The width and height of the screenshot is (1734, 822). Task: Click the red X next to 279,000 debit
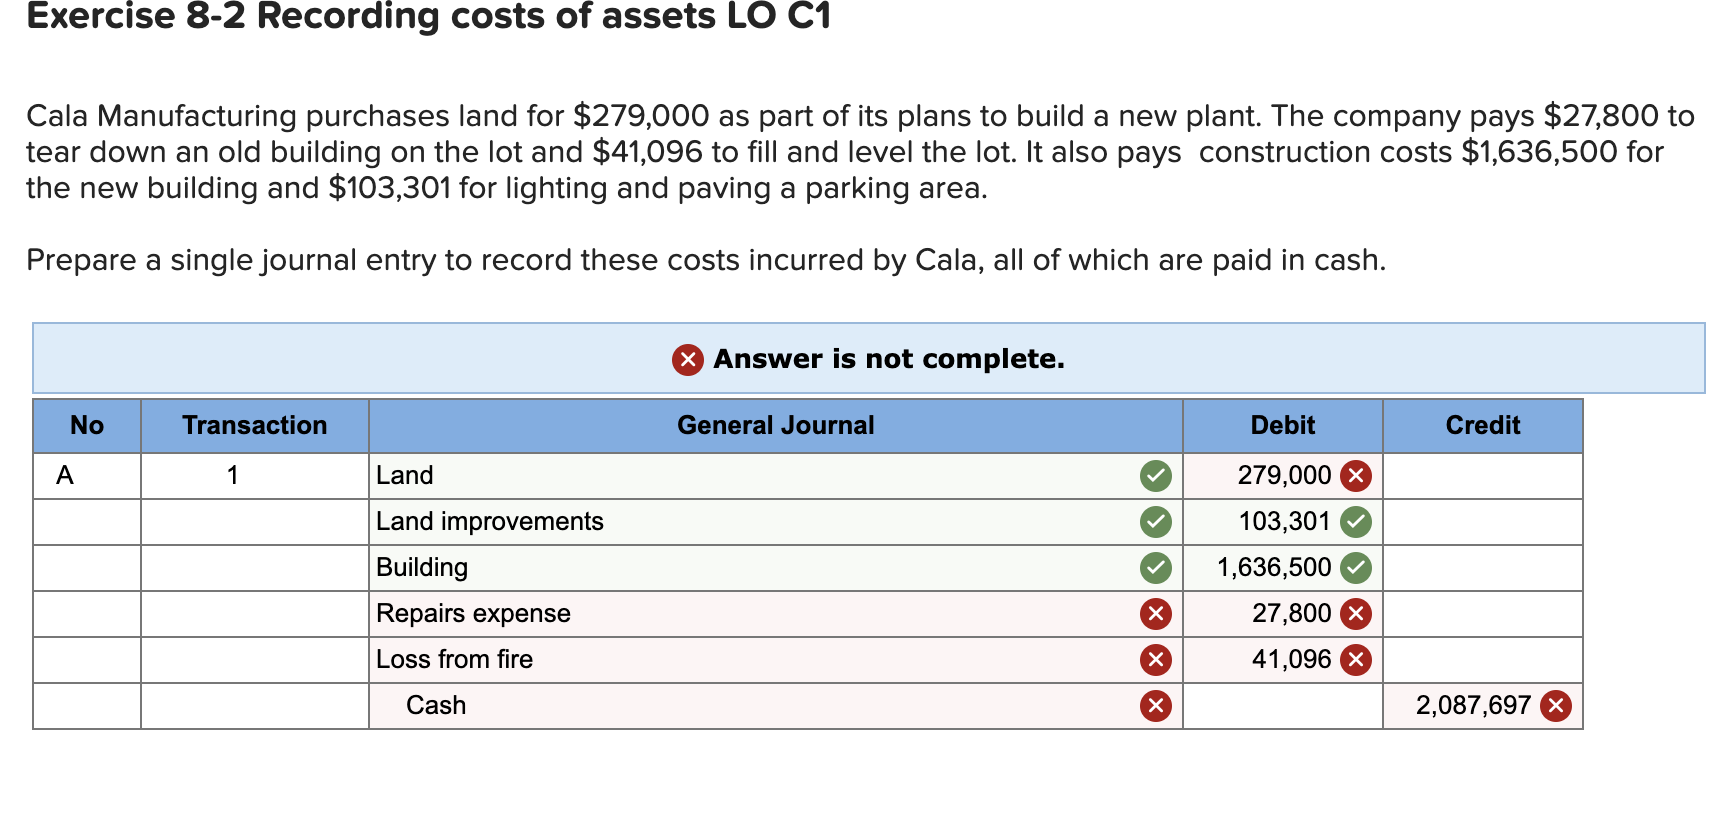[1356, 475]
